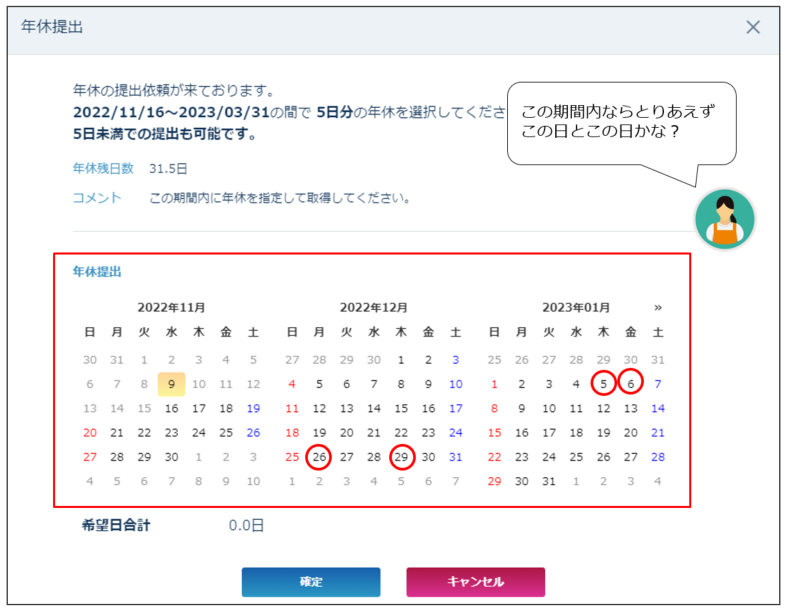Select November 28, 2022
Screen dimensions: 789x612
coord(117,457)
